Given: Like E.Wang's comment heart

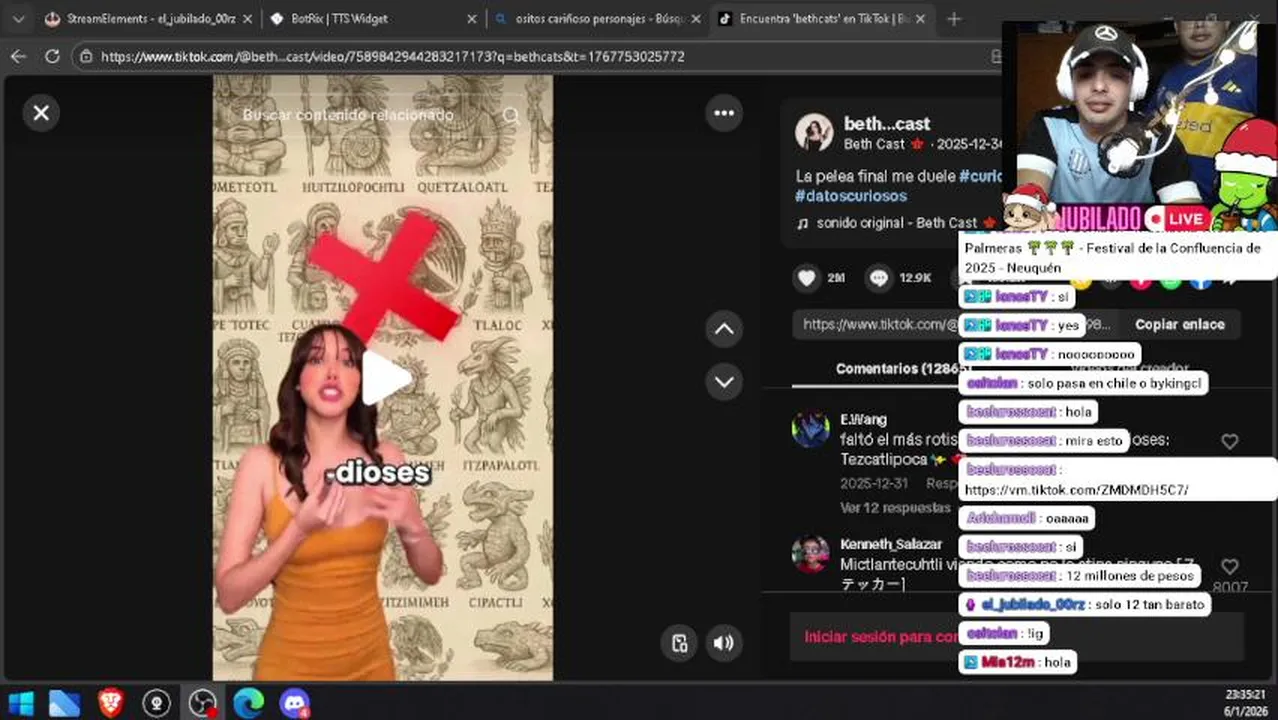Looking at the screenshot, I should (x=1230, y=441).
